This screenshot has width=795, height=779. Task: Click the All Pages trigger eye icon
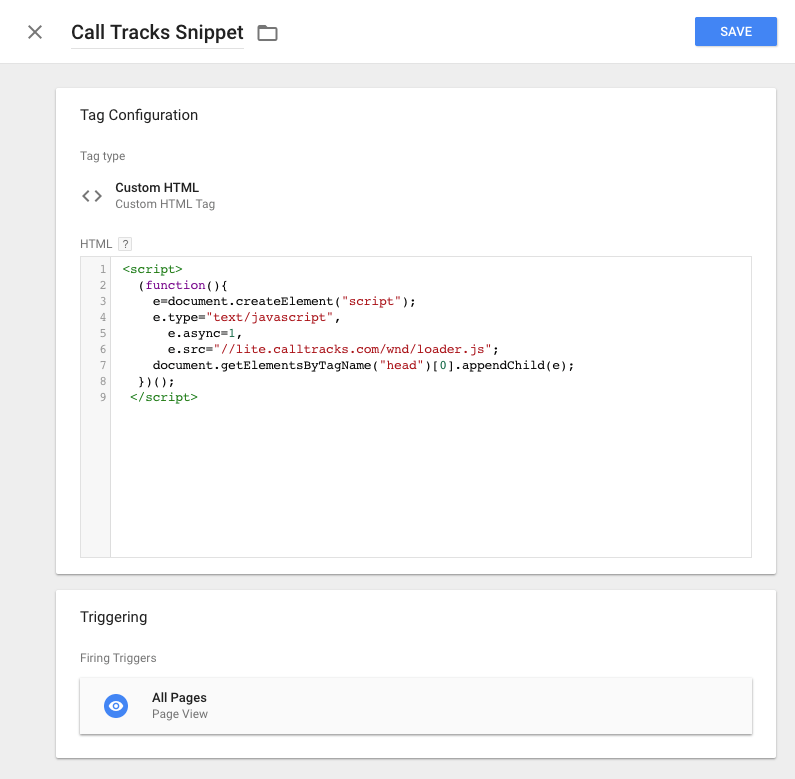tap(116, 706)
